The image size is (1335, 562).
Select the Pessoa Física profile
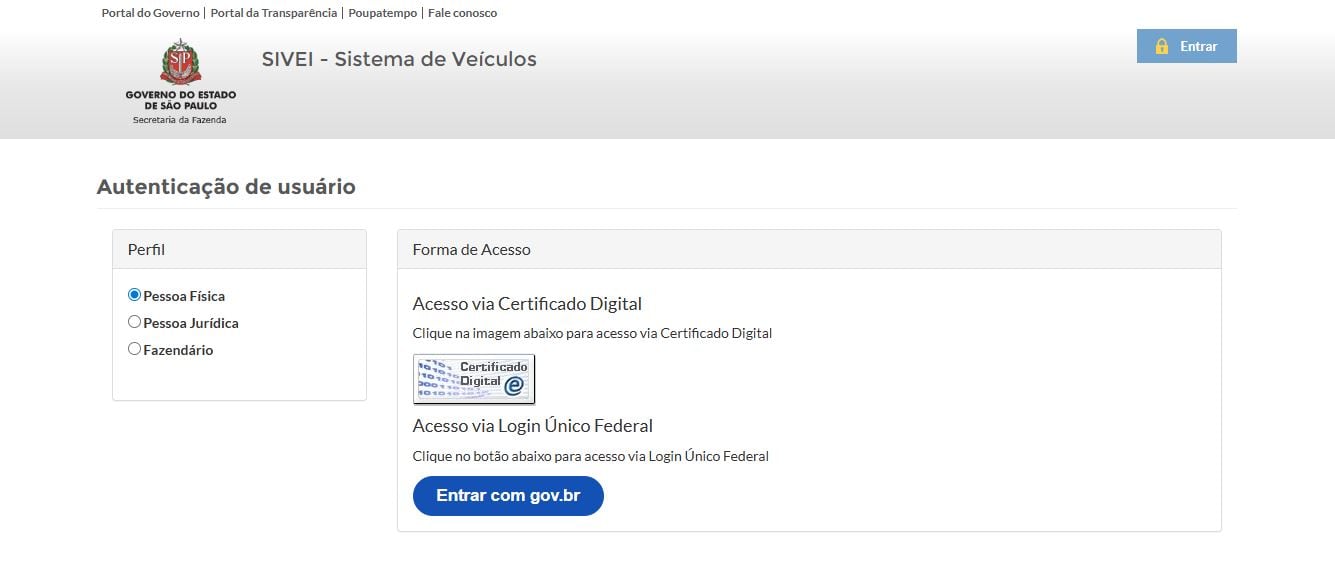coord(135,295)
